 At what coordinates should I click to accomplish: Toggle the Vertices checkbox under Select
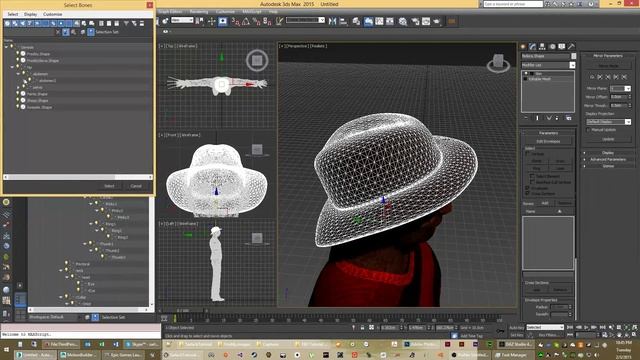click(528, 154)
